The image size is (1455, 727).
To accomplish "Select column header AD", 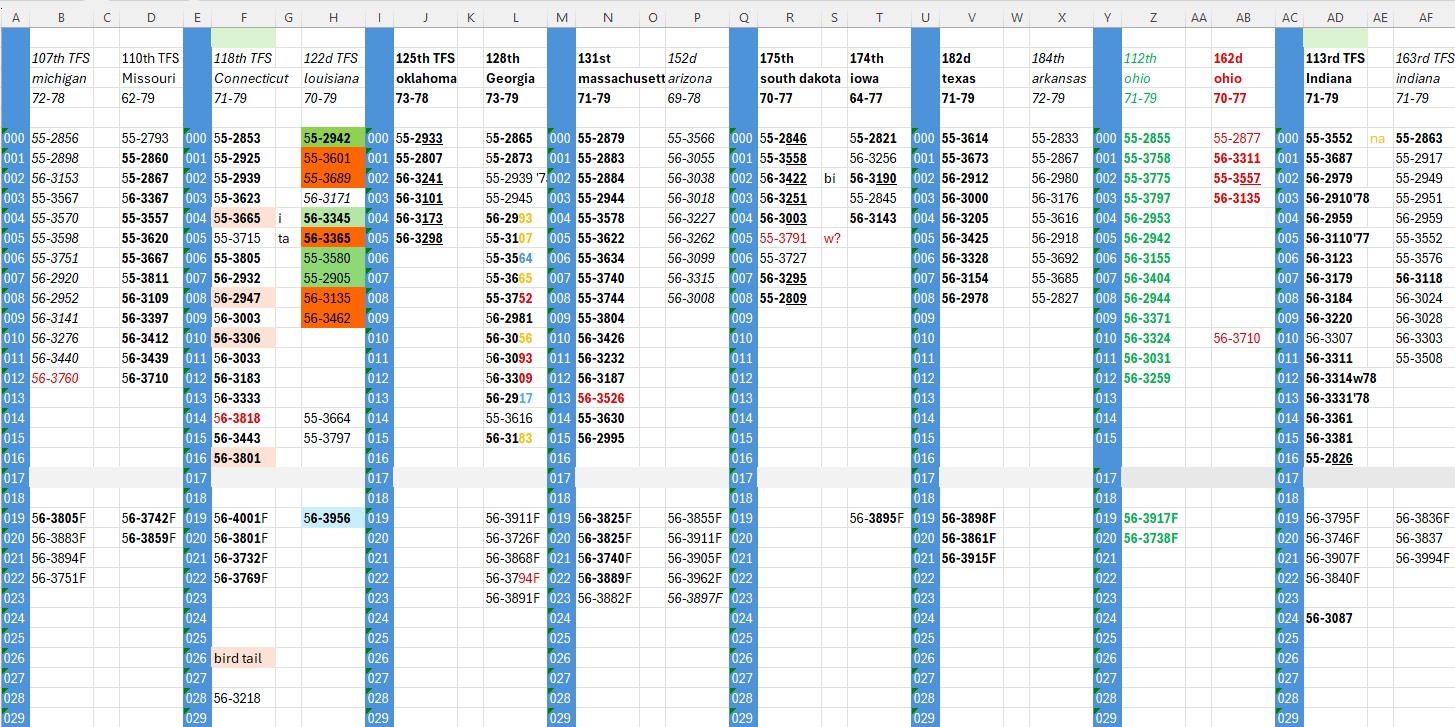I will tap(1335, 18).
